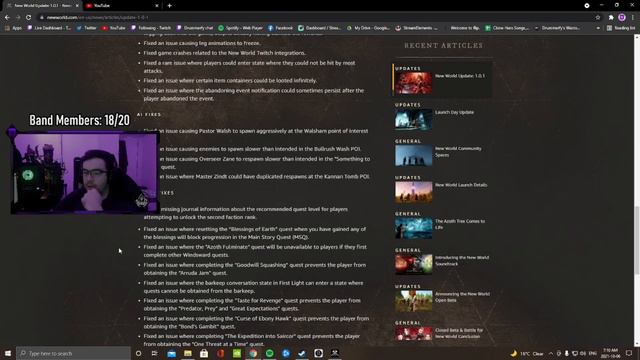
Task: Open the Clone Hero Songs bookmark
Action: (507, 28)
